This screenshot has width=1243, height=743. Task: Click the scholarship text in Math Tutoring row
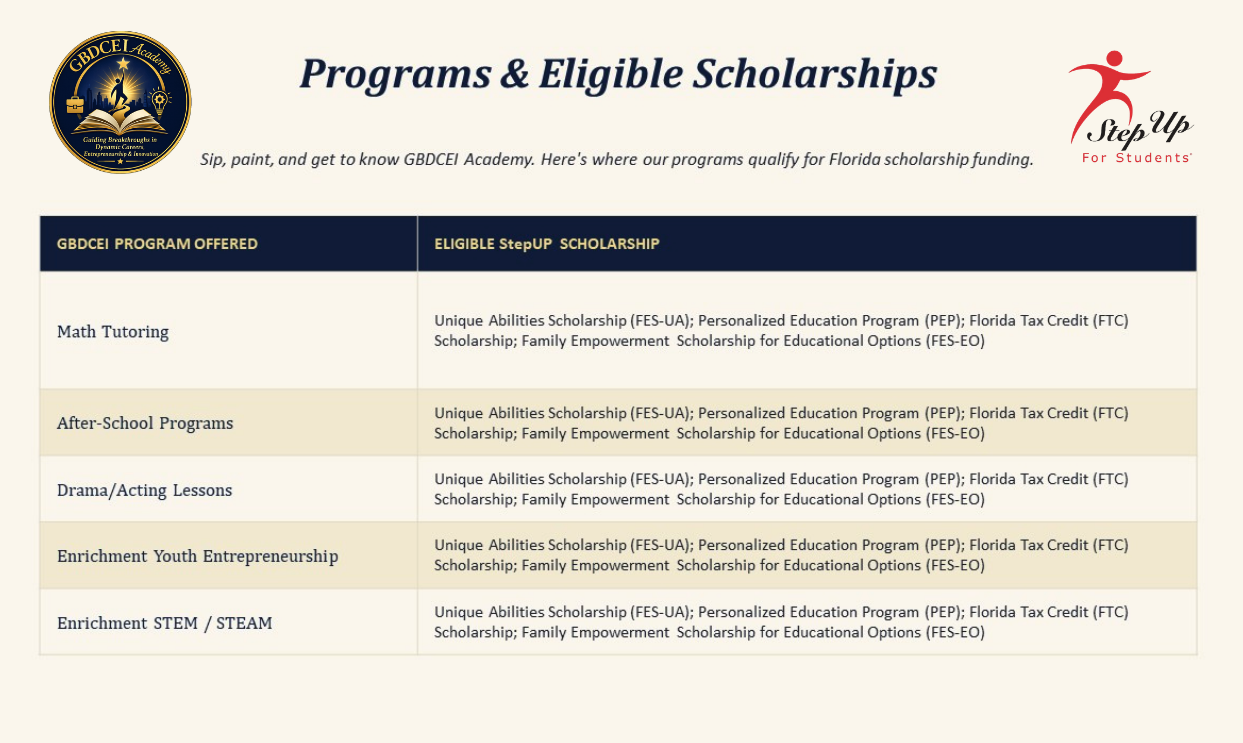[781, 331]
